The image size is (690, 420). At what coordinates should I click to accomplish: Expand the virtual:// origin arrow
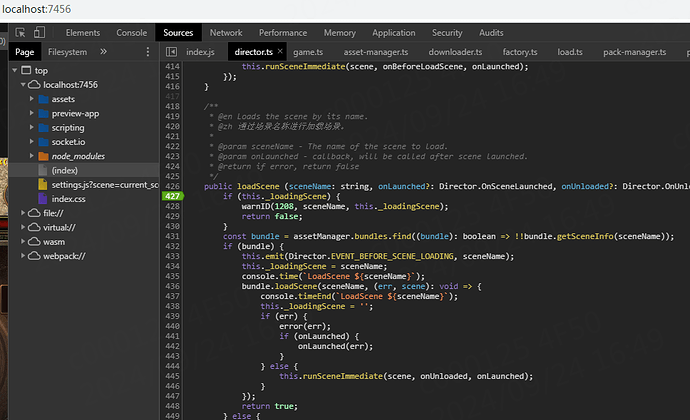[23, 227]
